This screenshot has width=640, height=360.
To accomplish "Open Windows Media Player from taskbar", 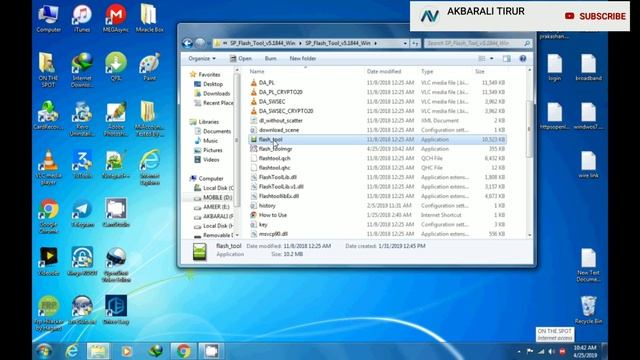I will pos(127,351).
